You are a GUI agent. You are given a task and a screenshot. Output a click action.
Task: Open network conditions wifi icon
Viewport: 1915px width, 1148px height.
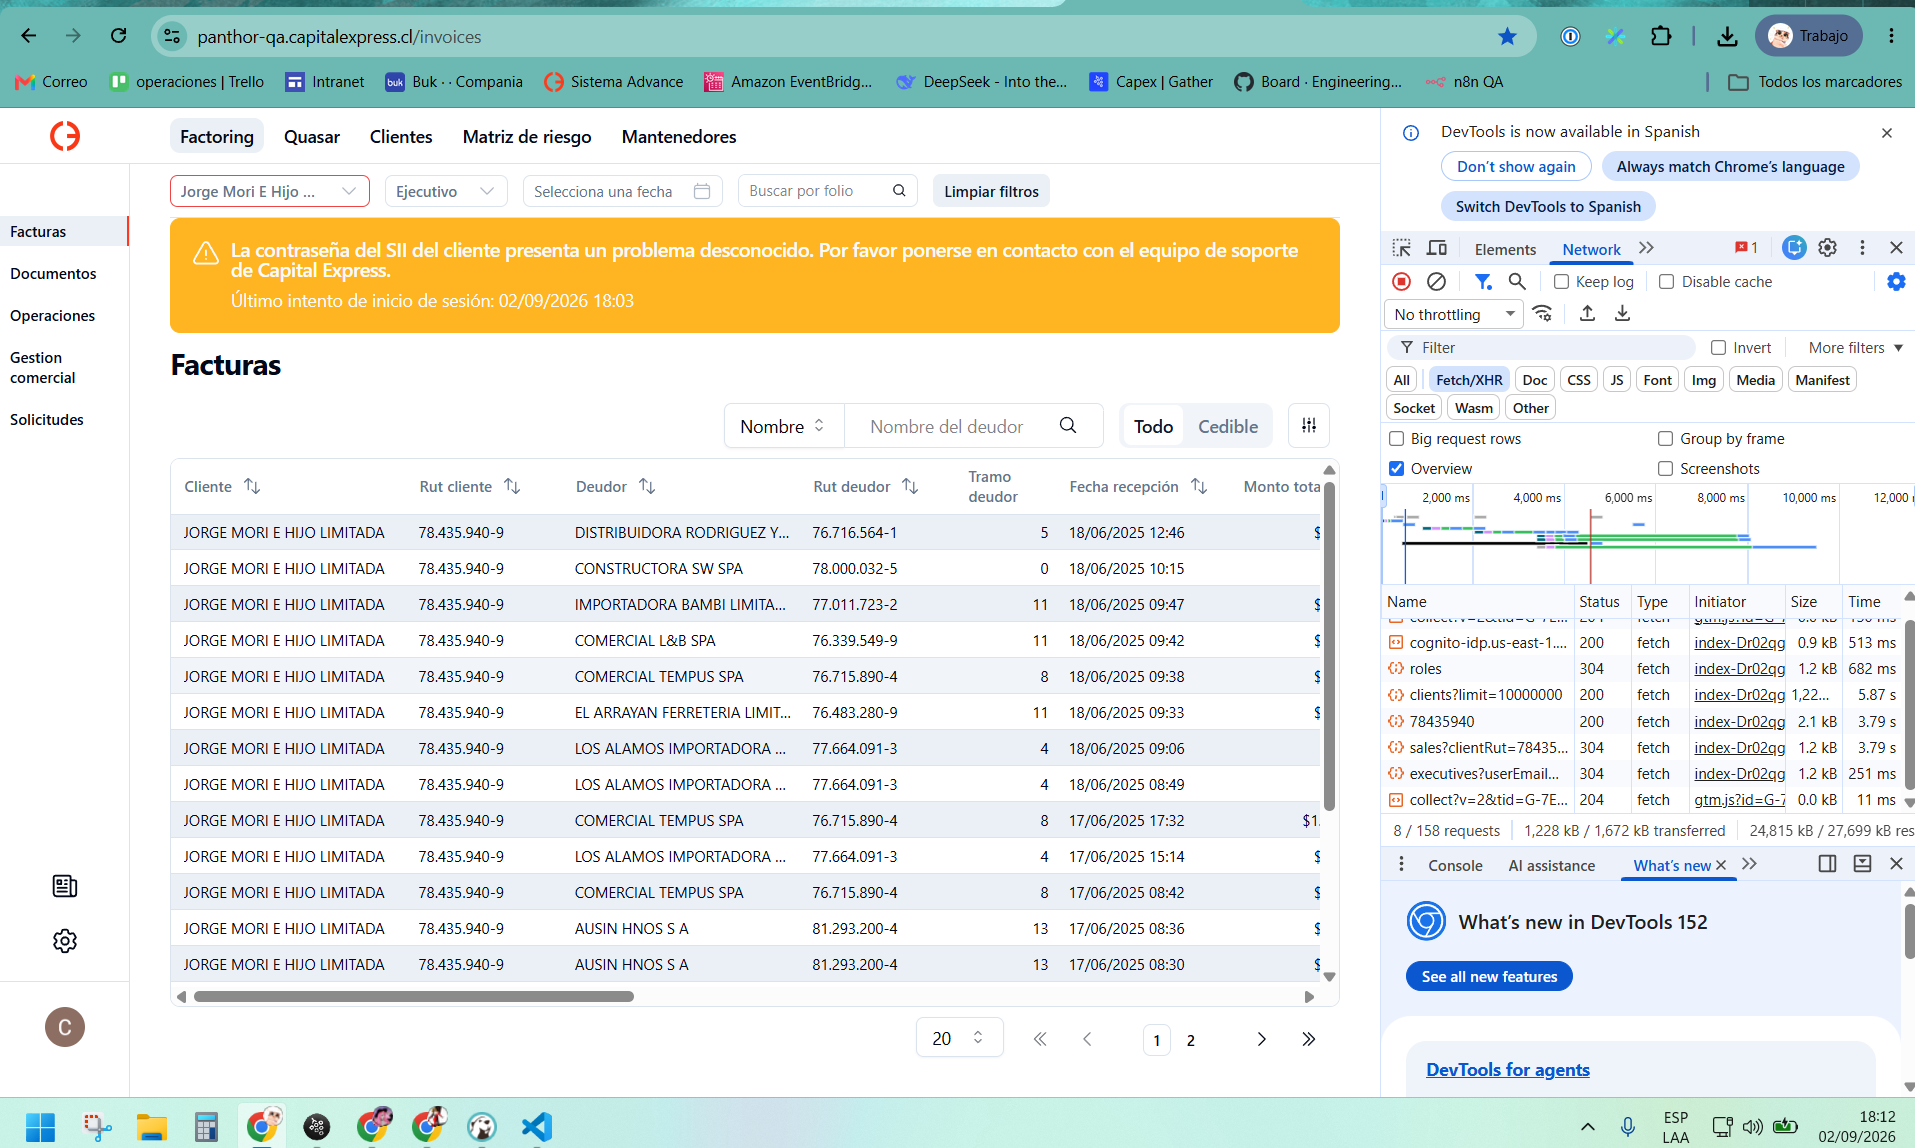tap(1543, 314)
